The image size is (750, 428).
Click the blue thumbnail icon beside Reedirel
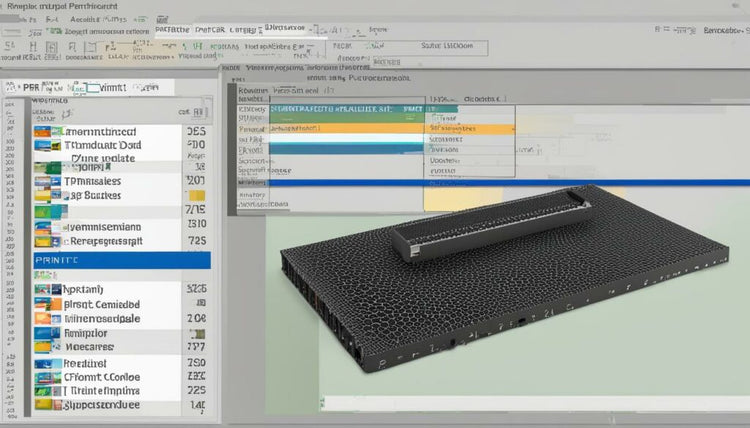point(48,363)
